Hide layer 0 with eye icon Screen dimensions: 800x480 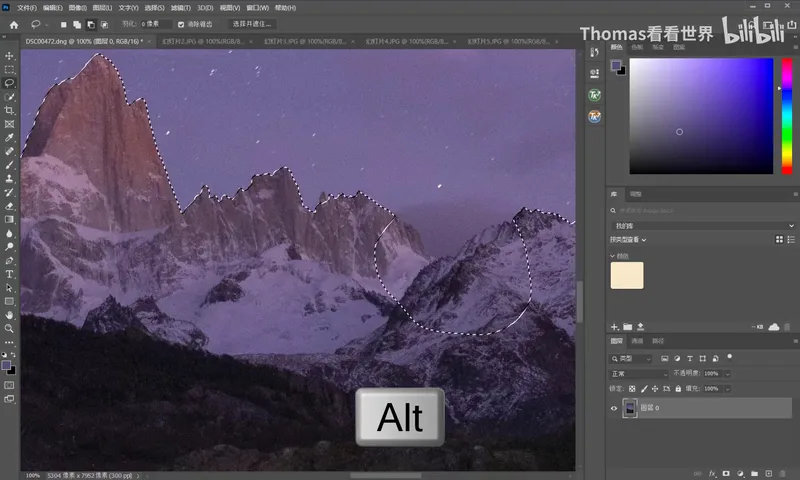coord(614,408)
